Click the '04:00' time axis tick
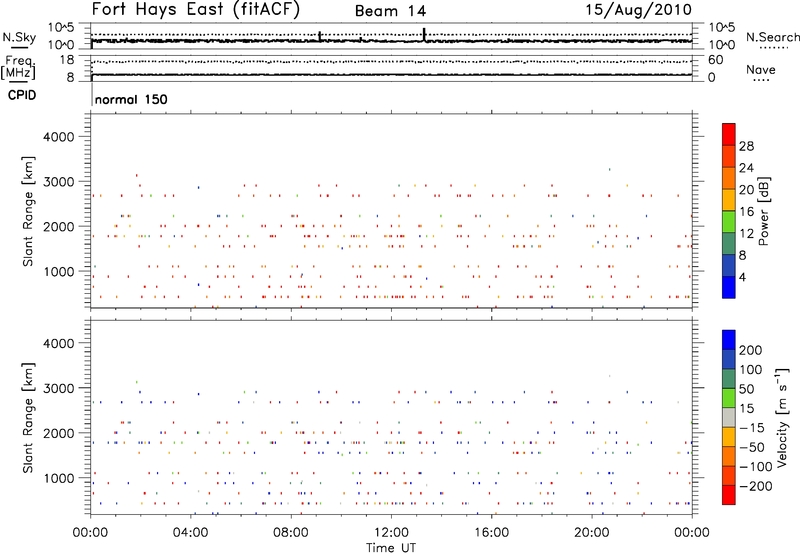The height and width of the screenshot is (554, 800). pos(190,533)
